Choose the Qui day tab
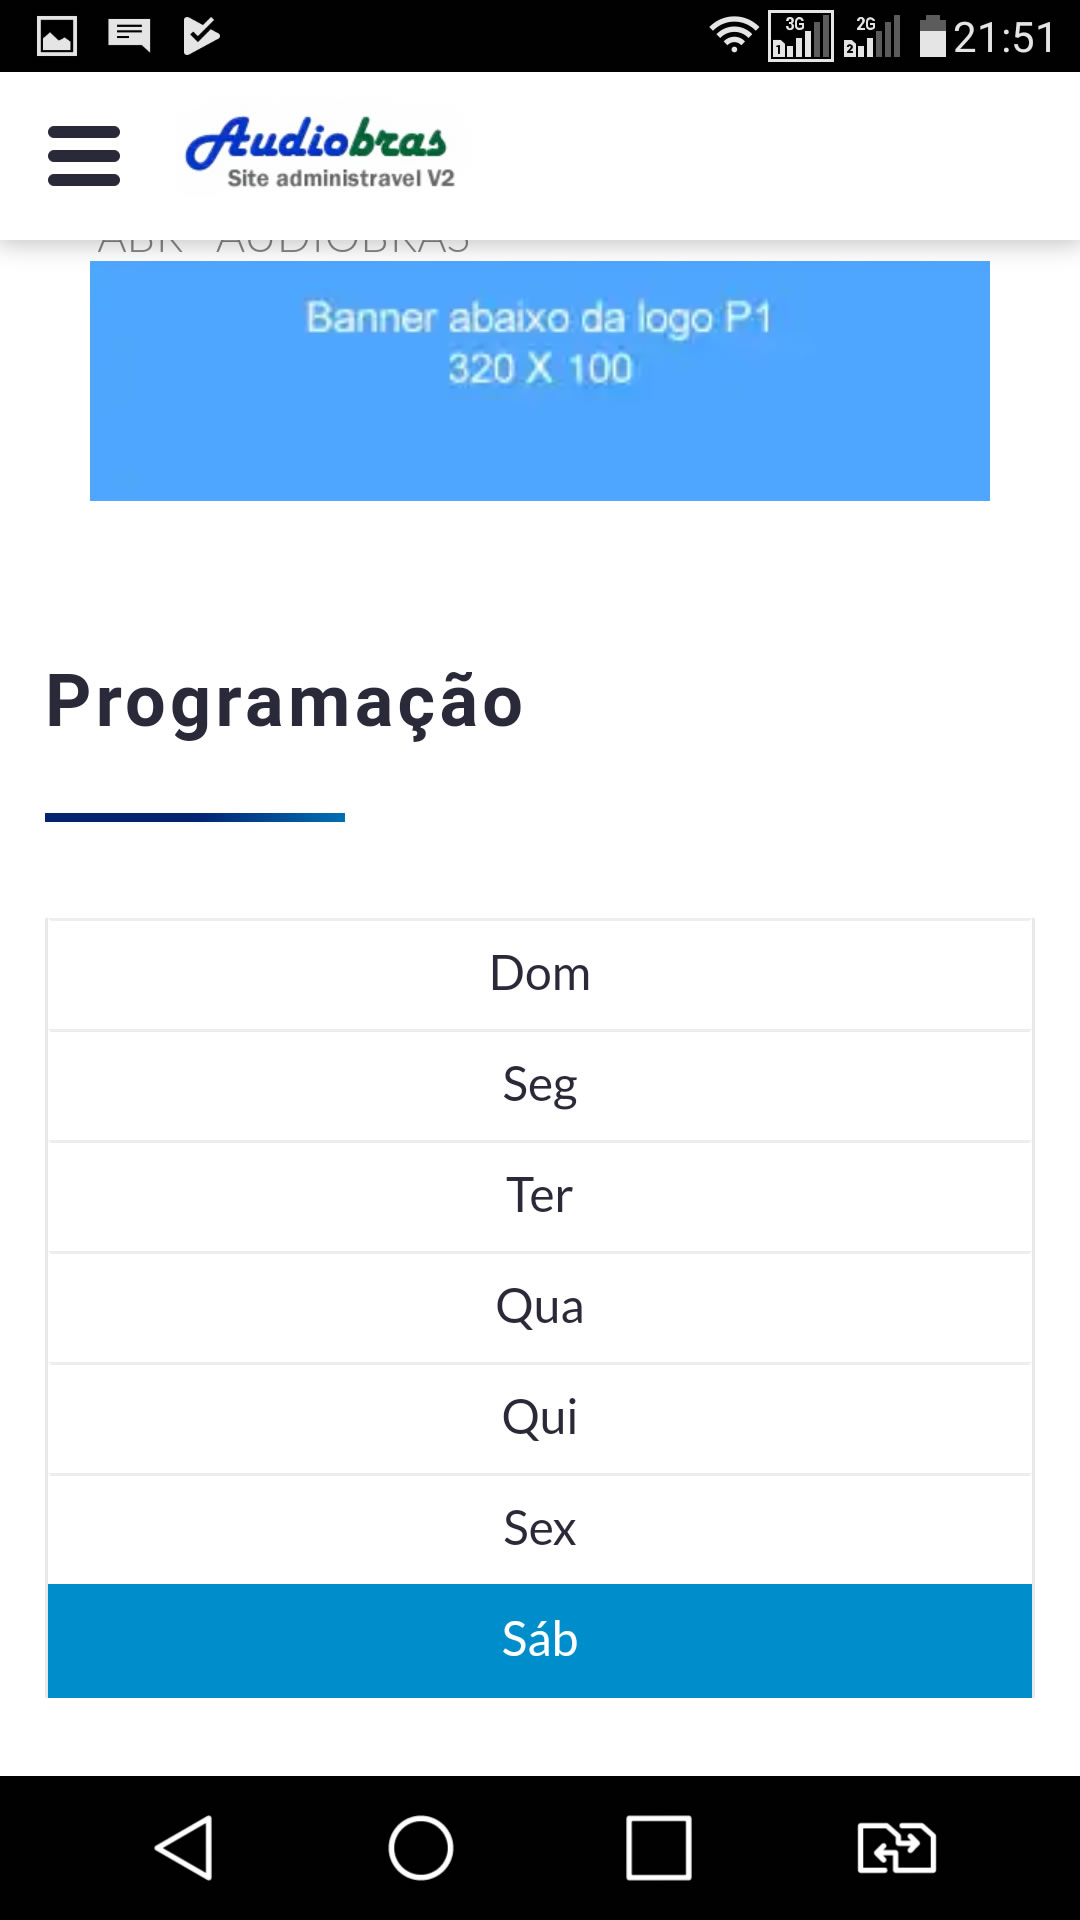This screenshot has width=1080, height=1920. (x=540, y=1419)
